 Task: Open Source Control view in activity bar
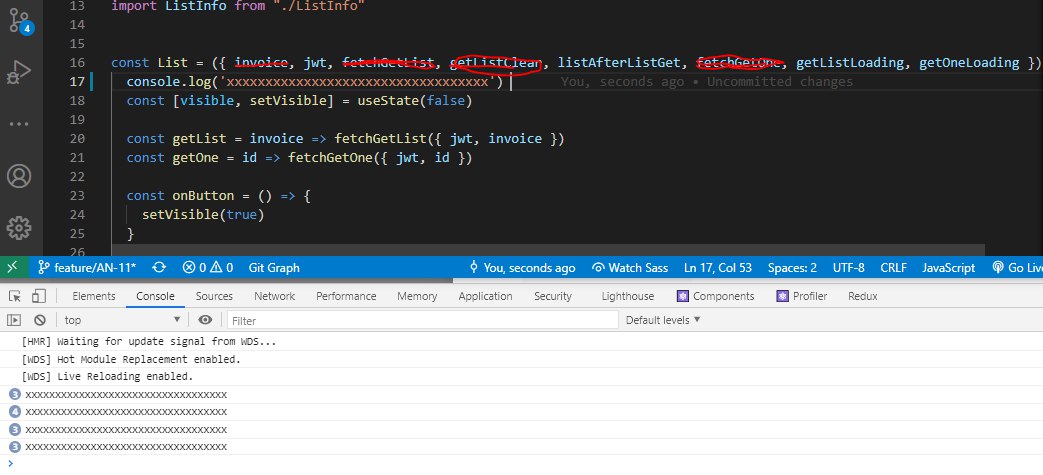19,21
